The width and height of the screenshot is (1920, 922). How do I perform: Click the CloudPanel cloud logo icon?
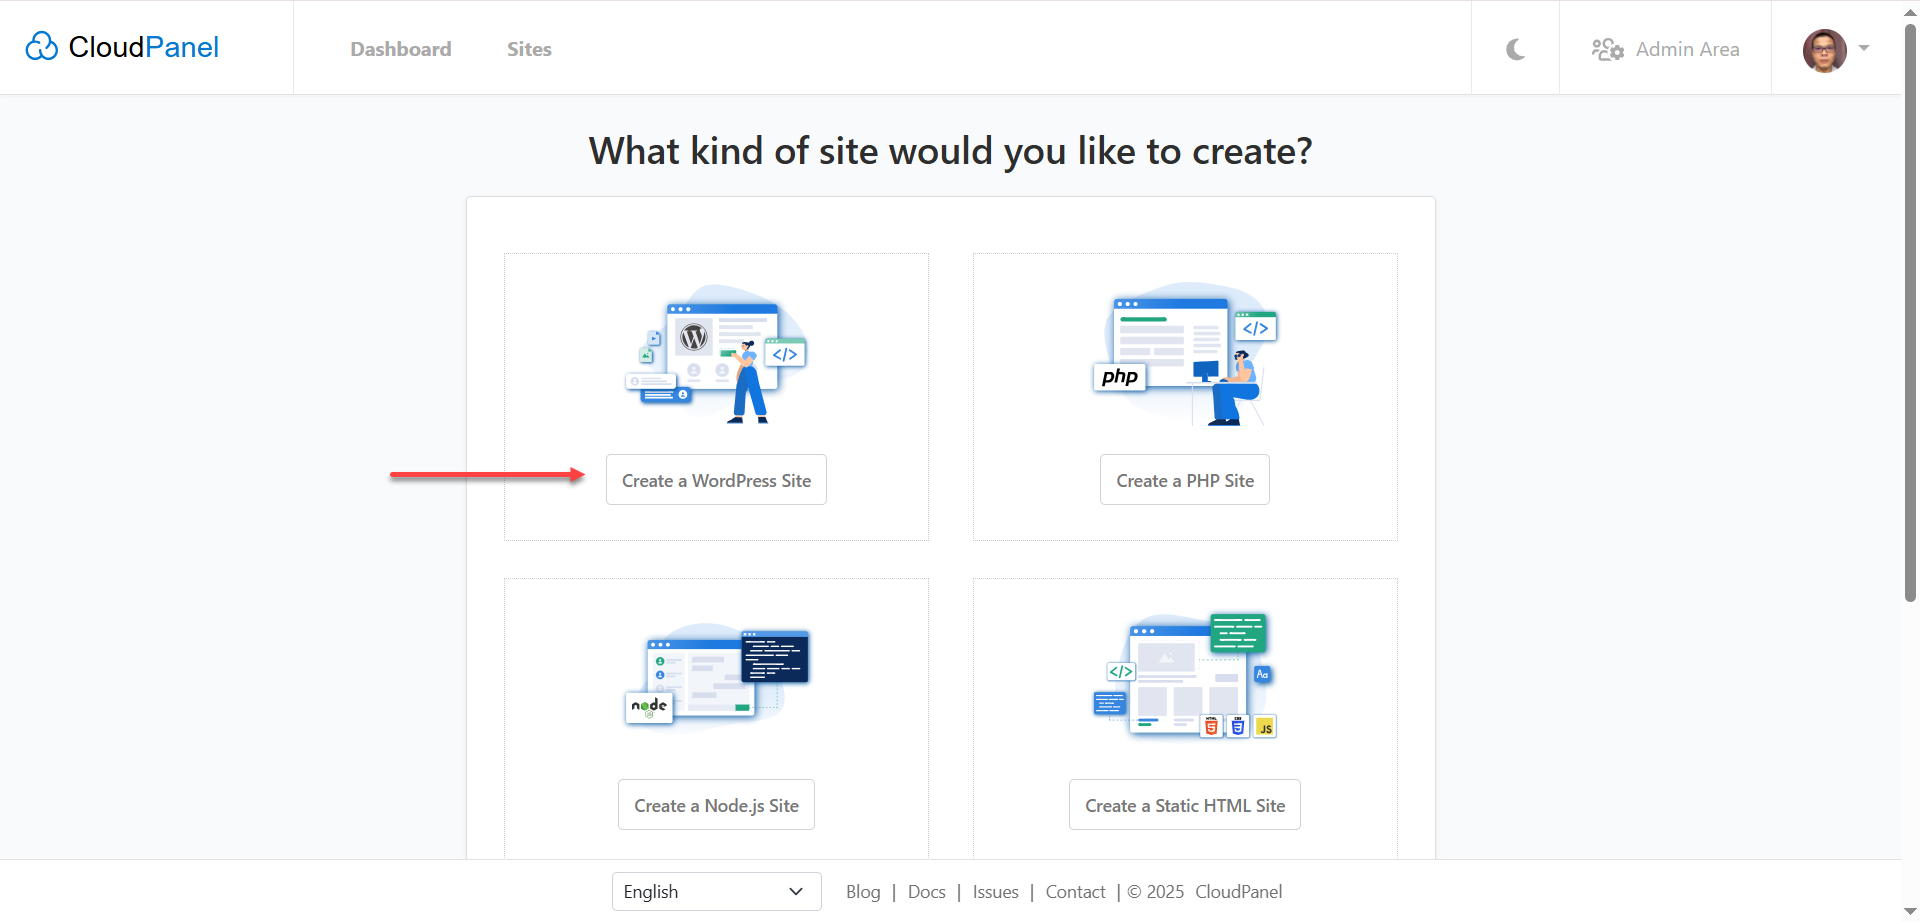coord(41,47)
